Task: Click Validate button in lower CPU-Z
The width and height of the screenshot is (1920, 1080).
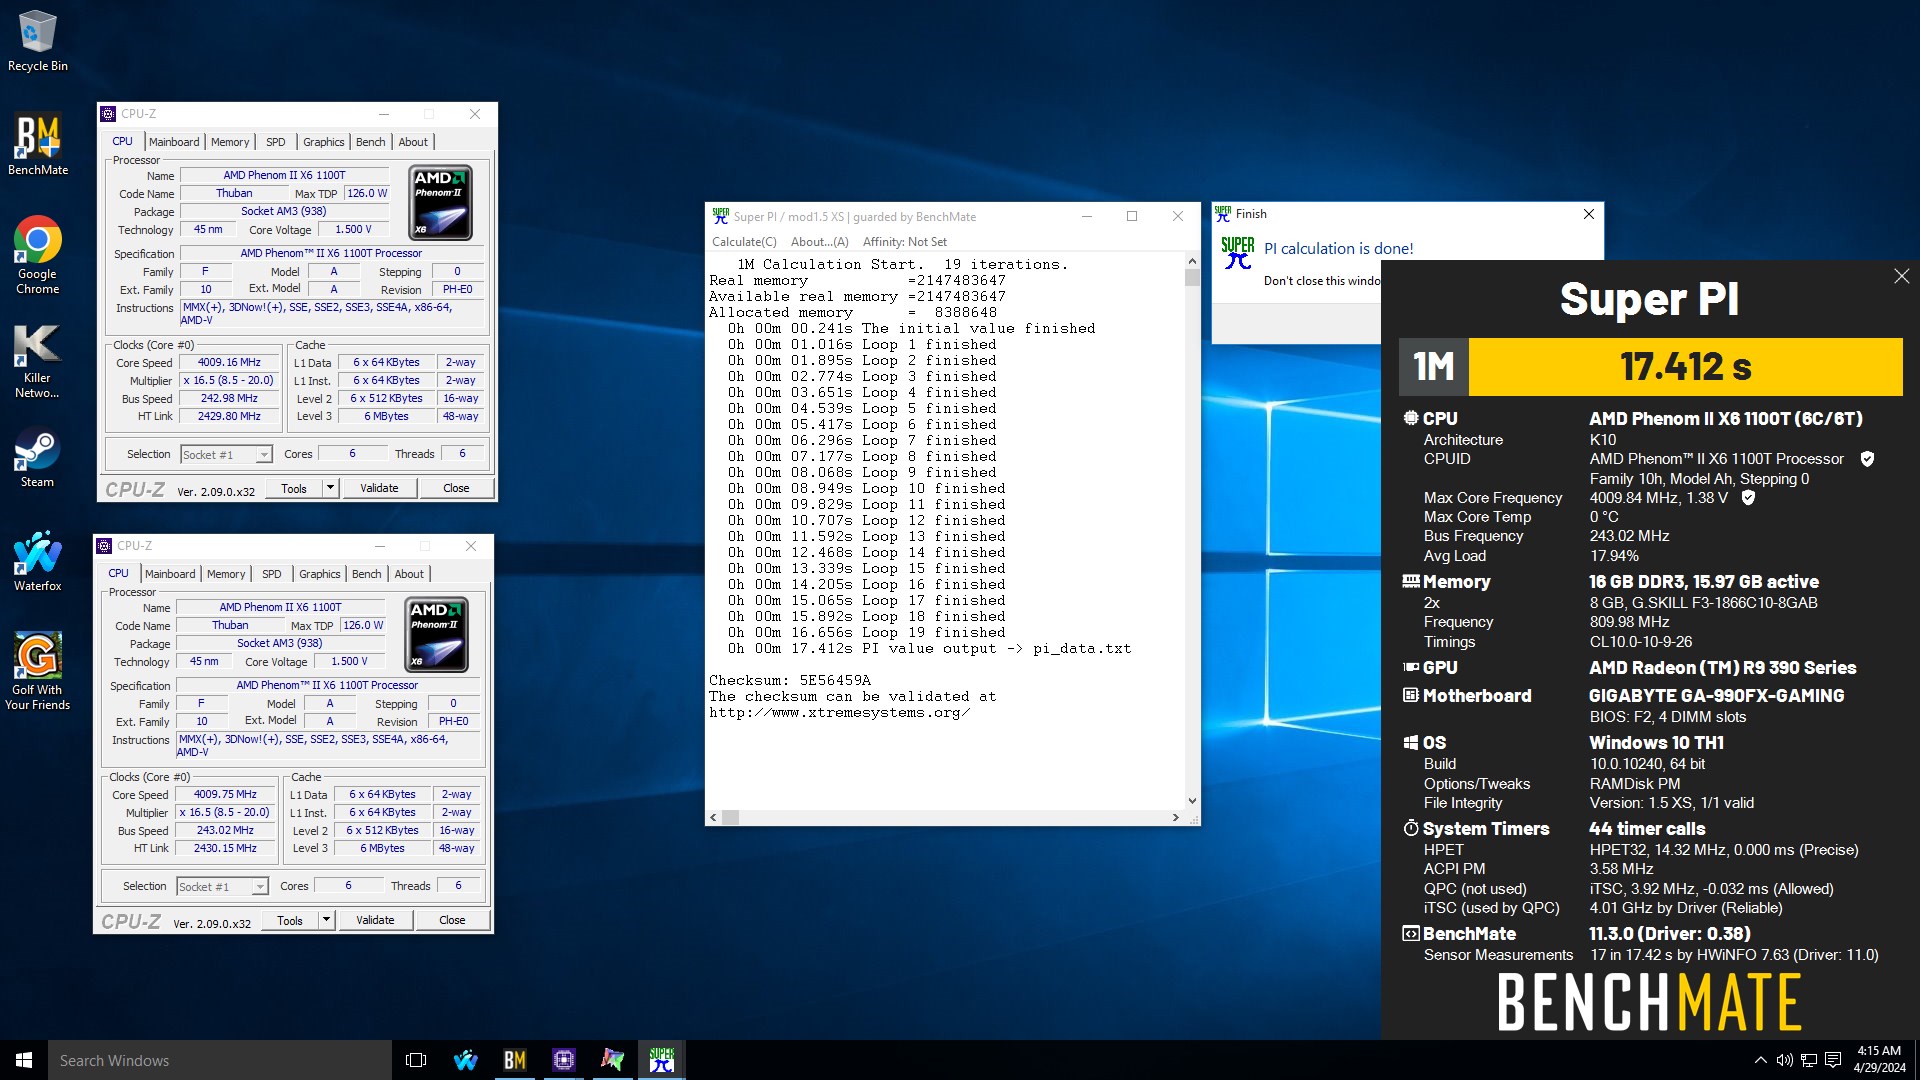Action: coord(375,920)
